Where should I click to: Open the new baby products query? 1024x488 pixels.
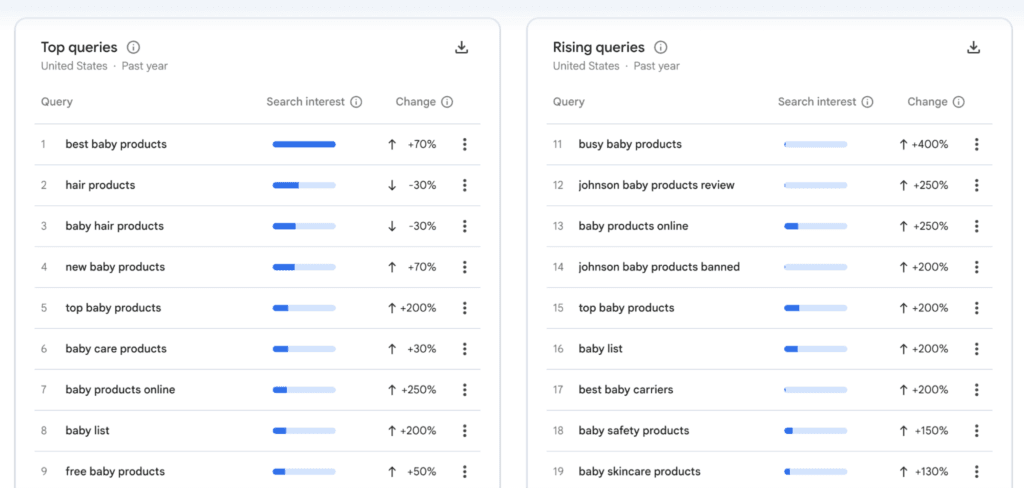(x=115, y=267)
